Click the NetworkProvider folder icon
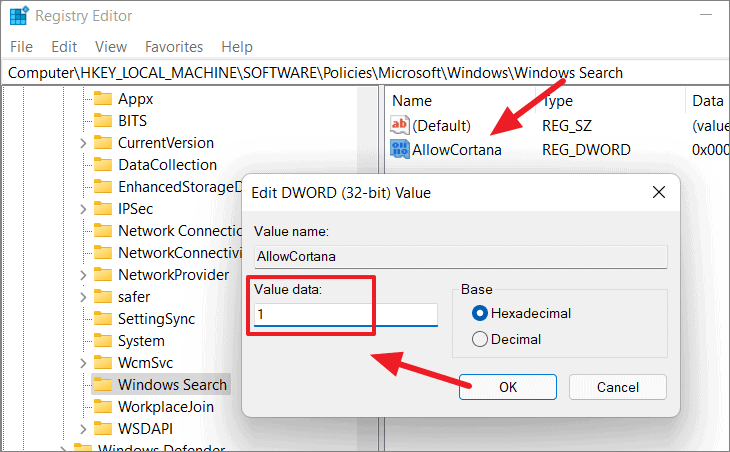 click(x=103, y=275)
